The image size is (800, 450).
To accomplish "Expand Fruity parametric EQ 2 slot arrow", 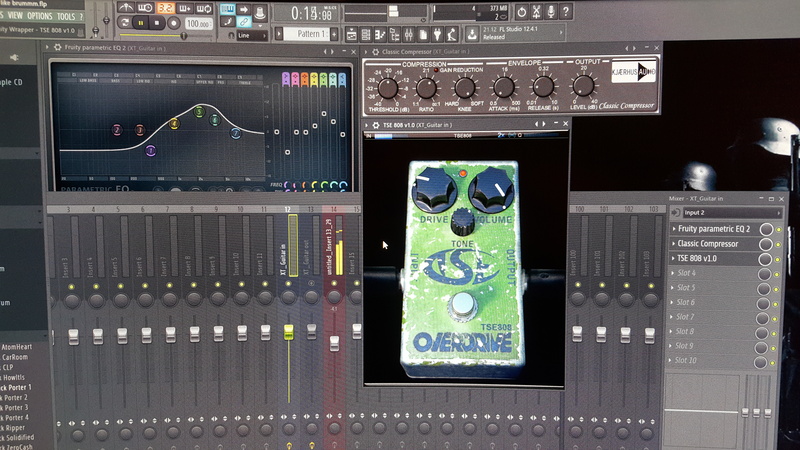I will pos(674,229).
